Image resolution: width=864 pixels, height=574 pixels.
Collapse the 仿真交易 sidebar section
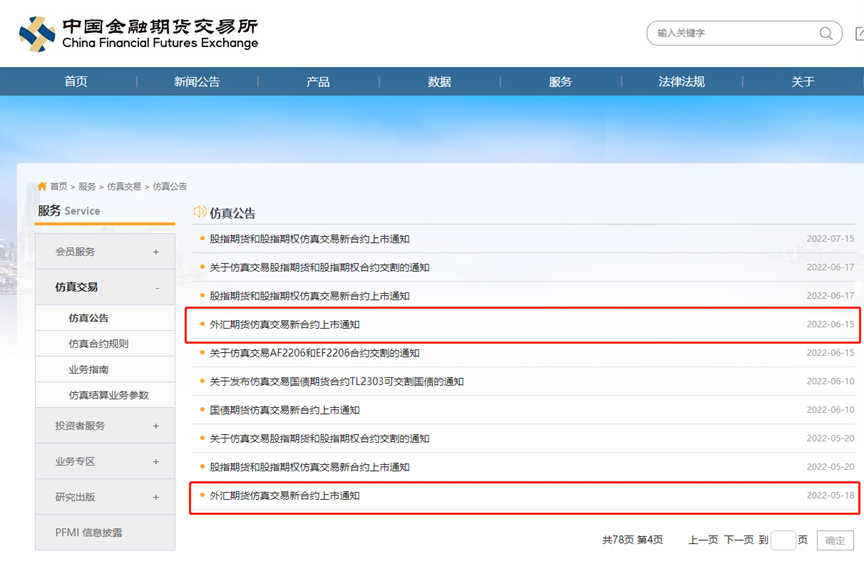(156, 288)
